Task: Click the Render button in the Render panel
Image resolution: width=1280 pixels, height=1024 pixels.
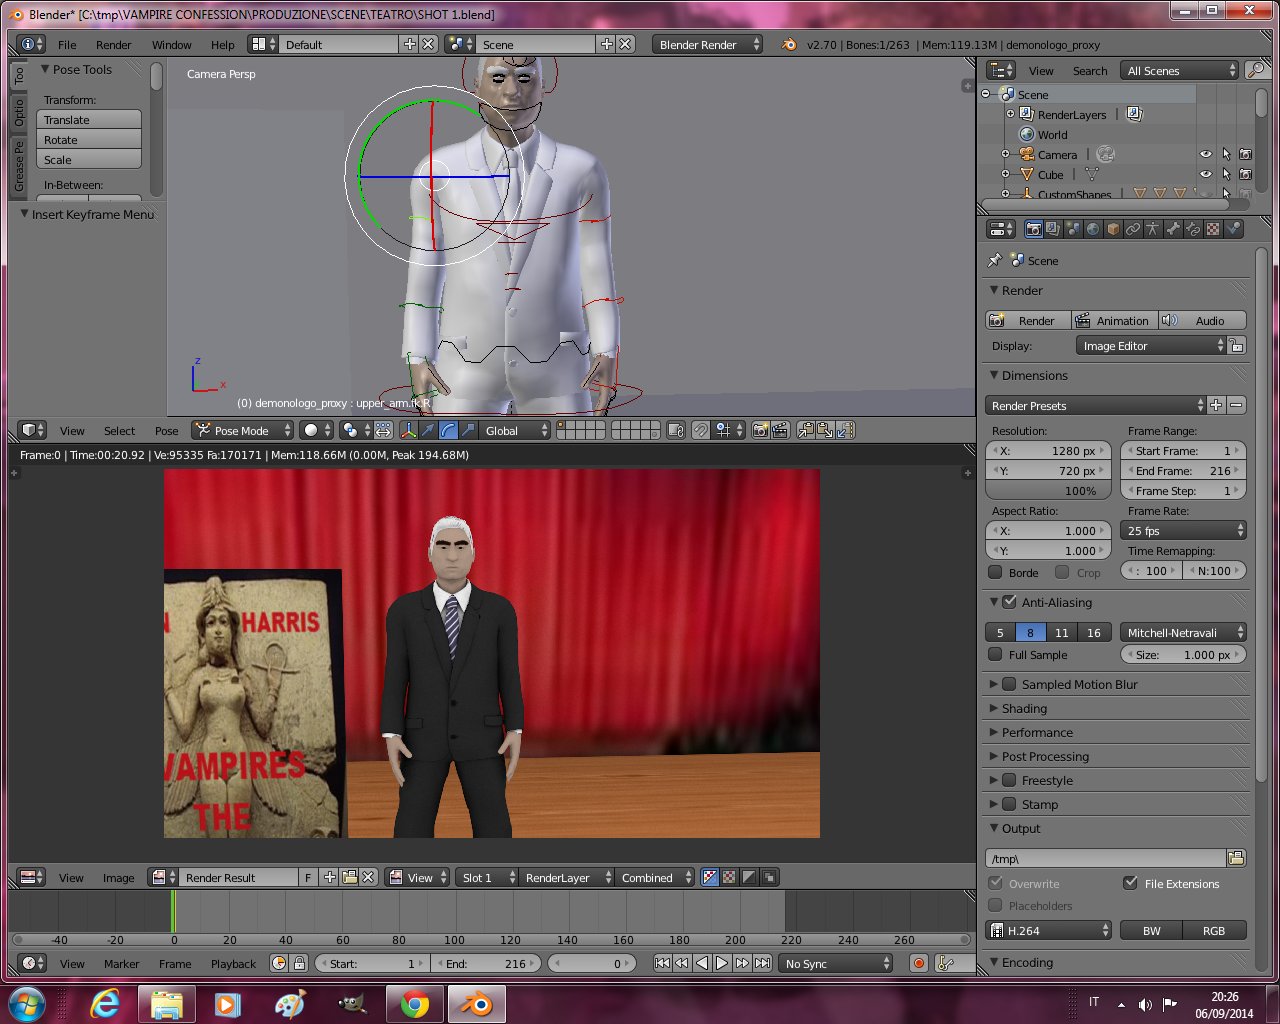Action: tap(1028, 320)
